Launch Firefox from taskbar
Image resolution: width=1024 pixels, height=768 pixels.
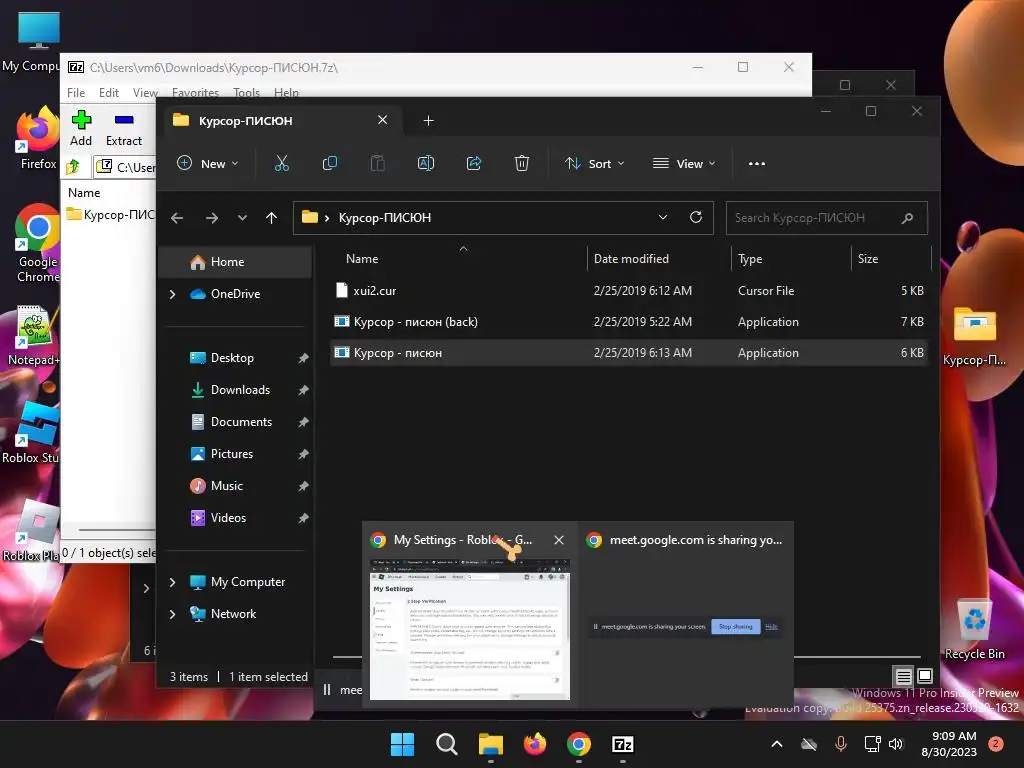(535, 744)
